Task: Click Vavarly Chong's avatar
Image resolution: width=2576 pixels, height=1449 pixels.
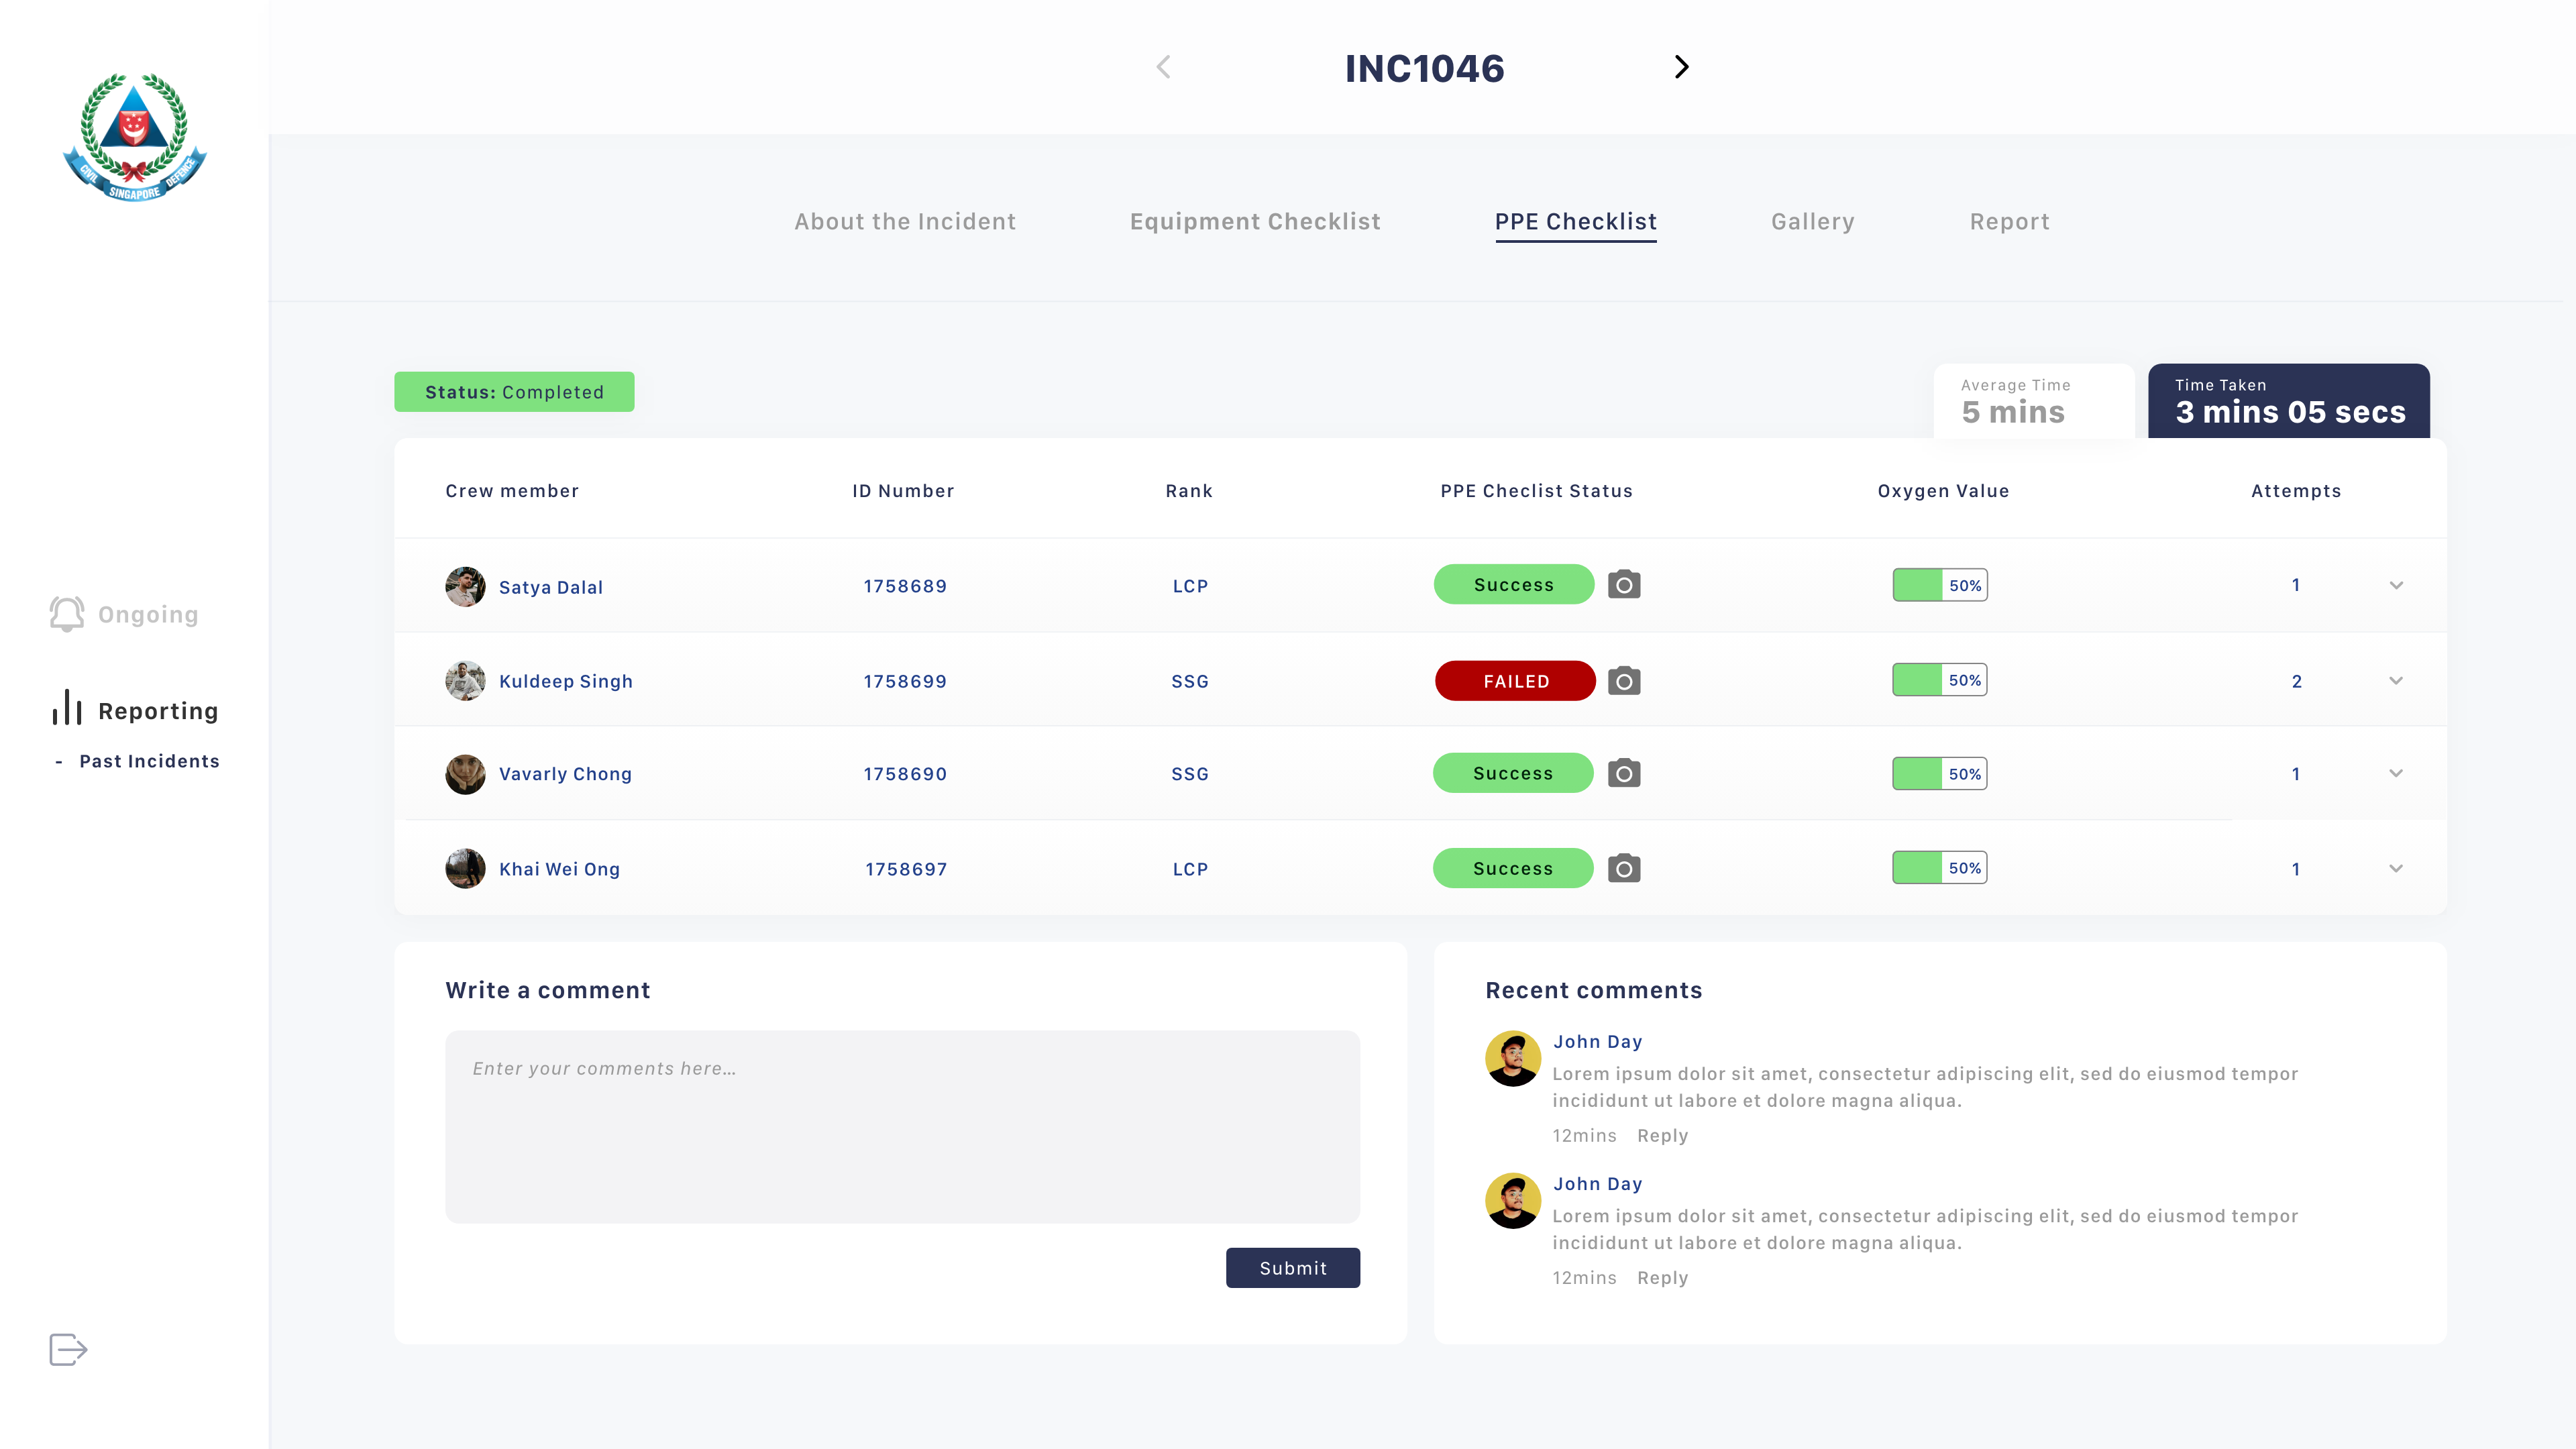Action: pyautogui.click(x=465, y=774)
